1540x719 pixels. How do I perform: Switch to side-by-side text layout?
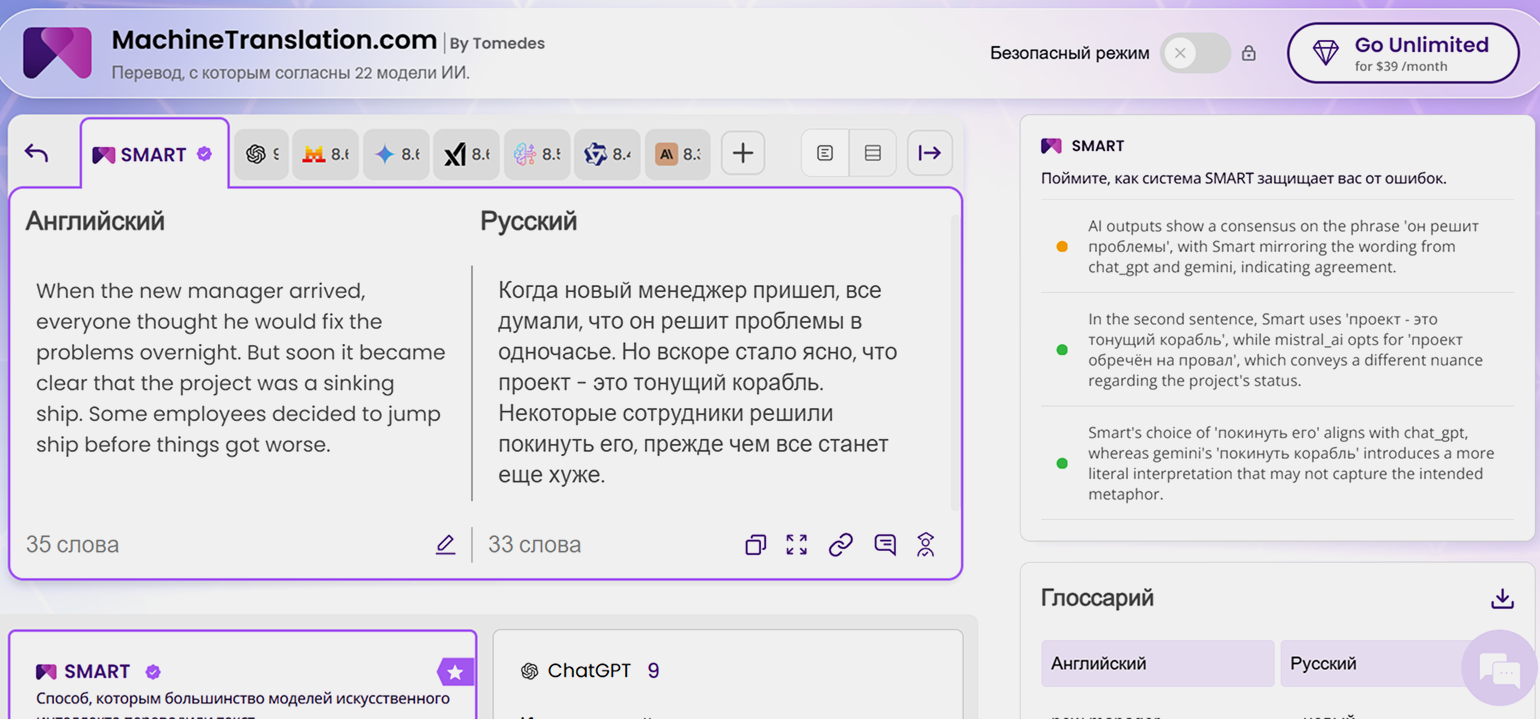coord(825,153)
